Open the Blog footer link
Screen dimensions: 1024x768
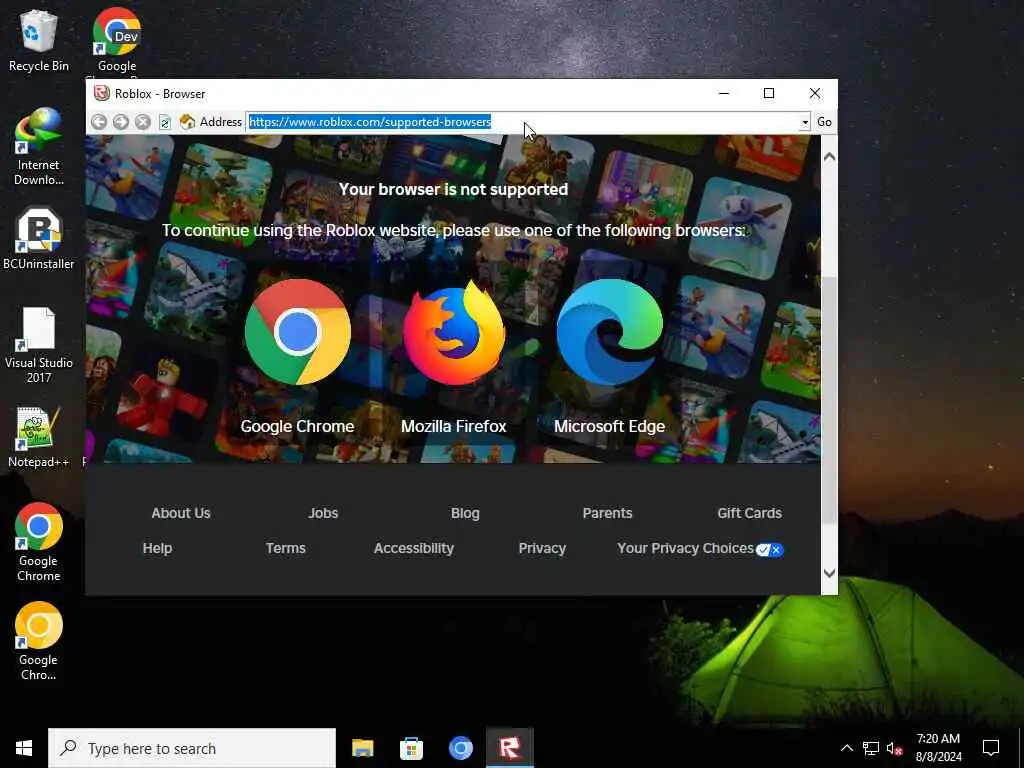tap(465, 513)
